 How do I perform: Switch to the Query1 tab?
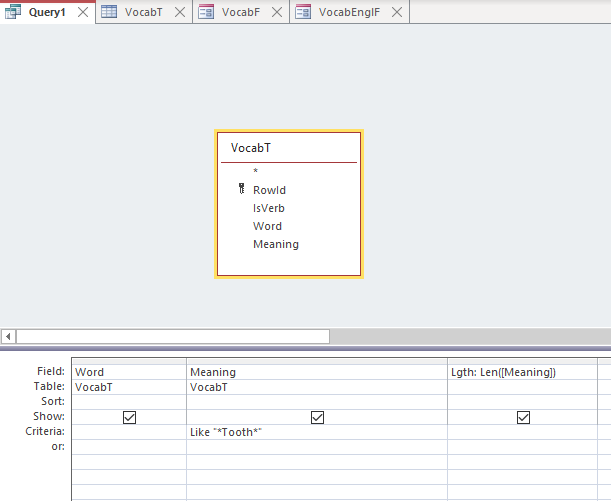[x=47, y=12]
